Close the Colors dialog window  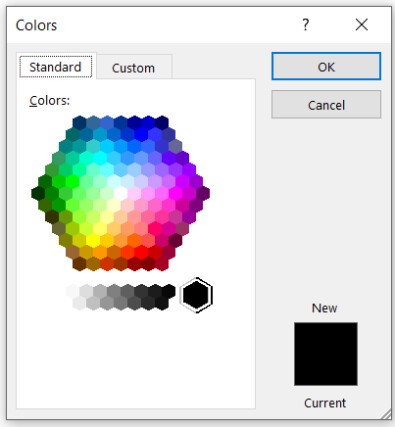tap(362, 25)
